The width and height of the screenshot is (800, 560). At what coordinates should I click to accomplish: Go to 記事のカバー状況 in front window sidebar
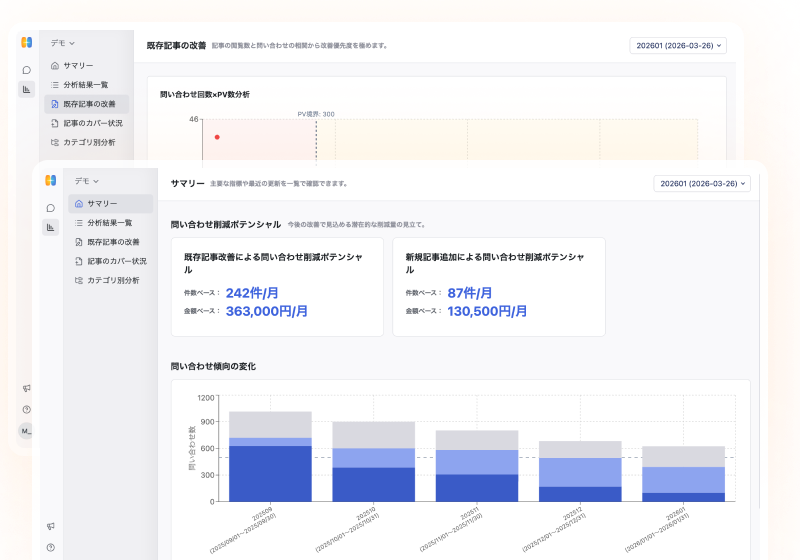(111, 261)
